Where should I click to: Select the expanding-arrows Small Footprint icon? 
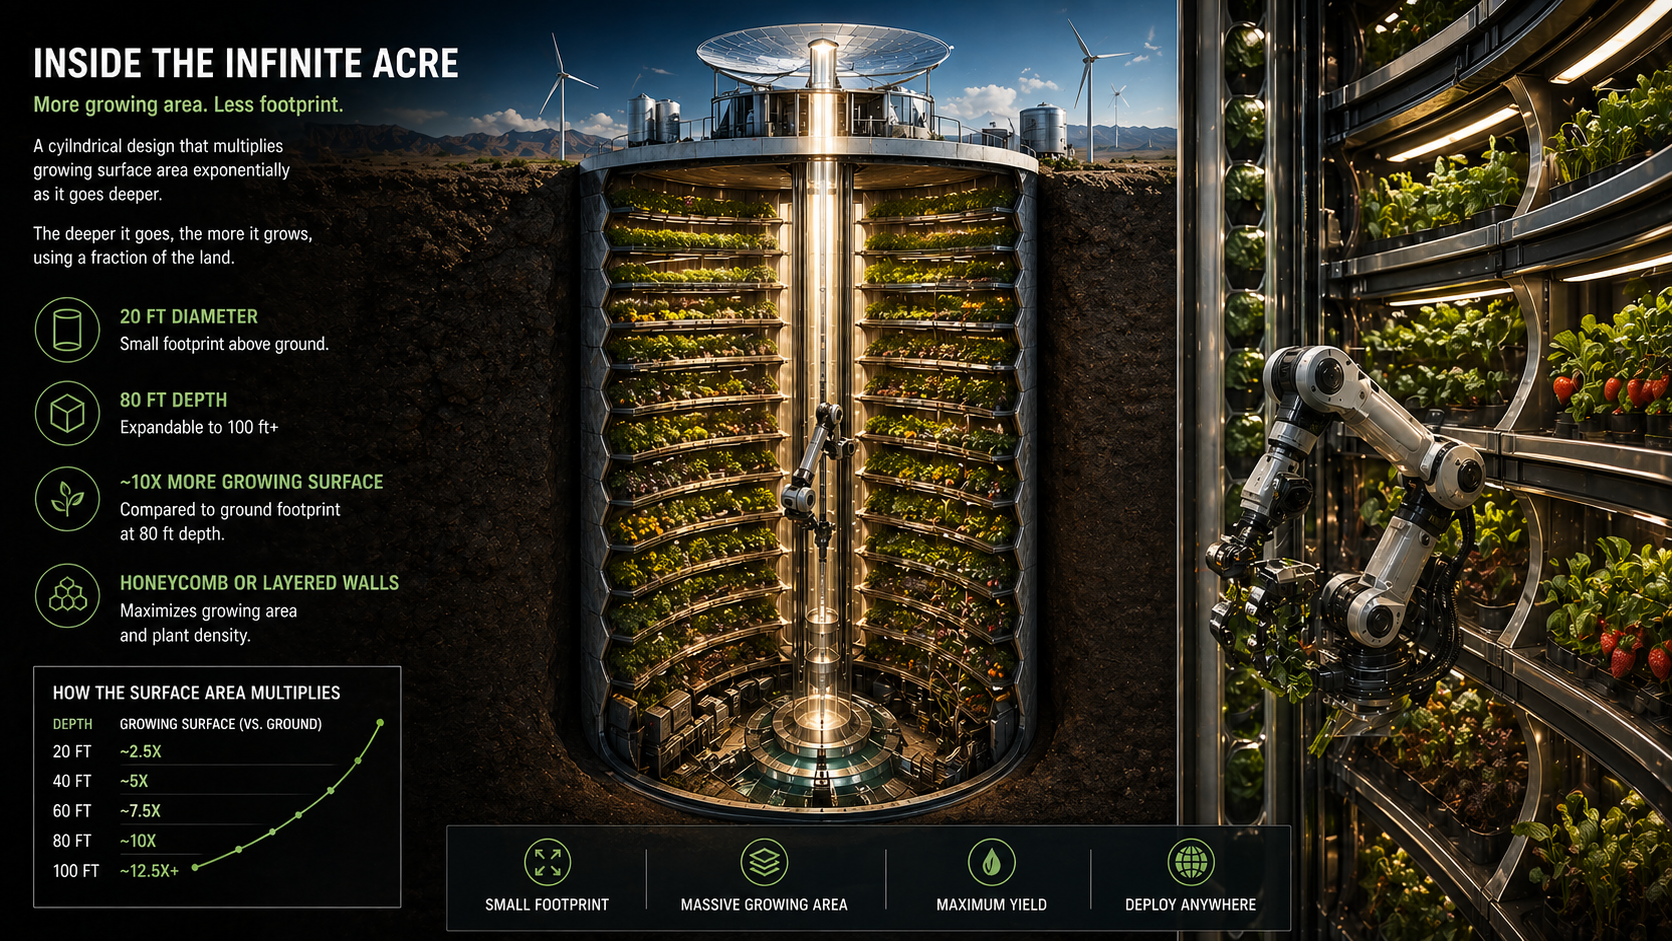[x=546, y=862]
